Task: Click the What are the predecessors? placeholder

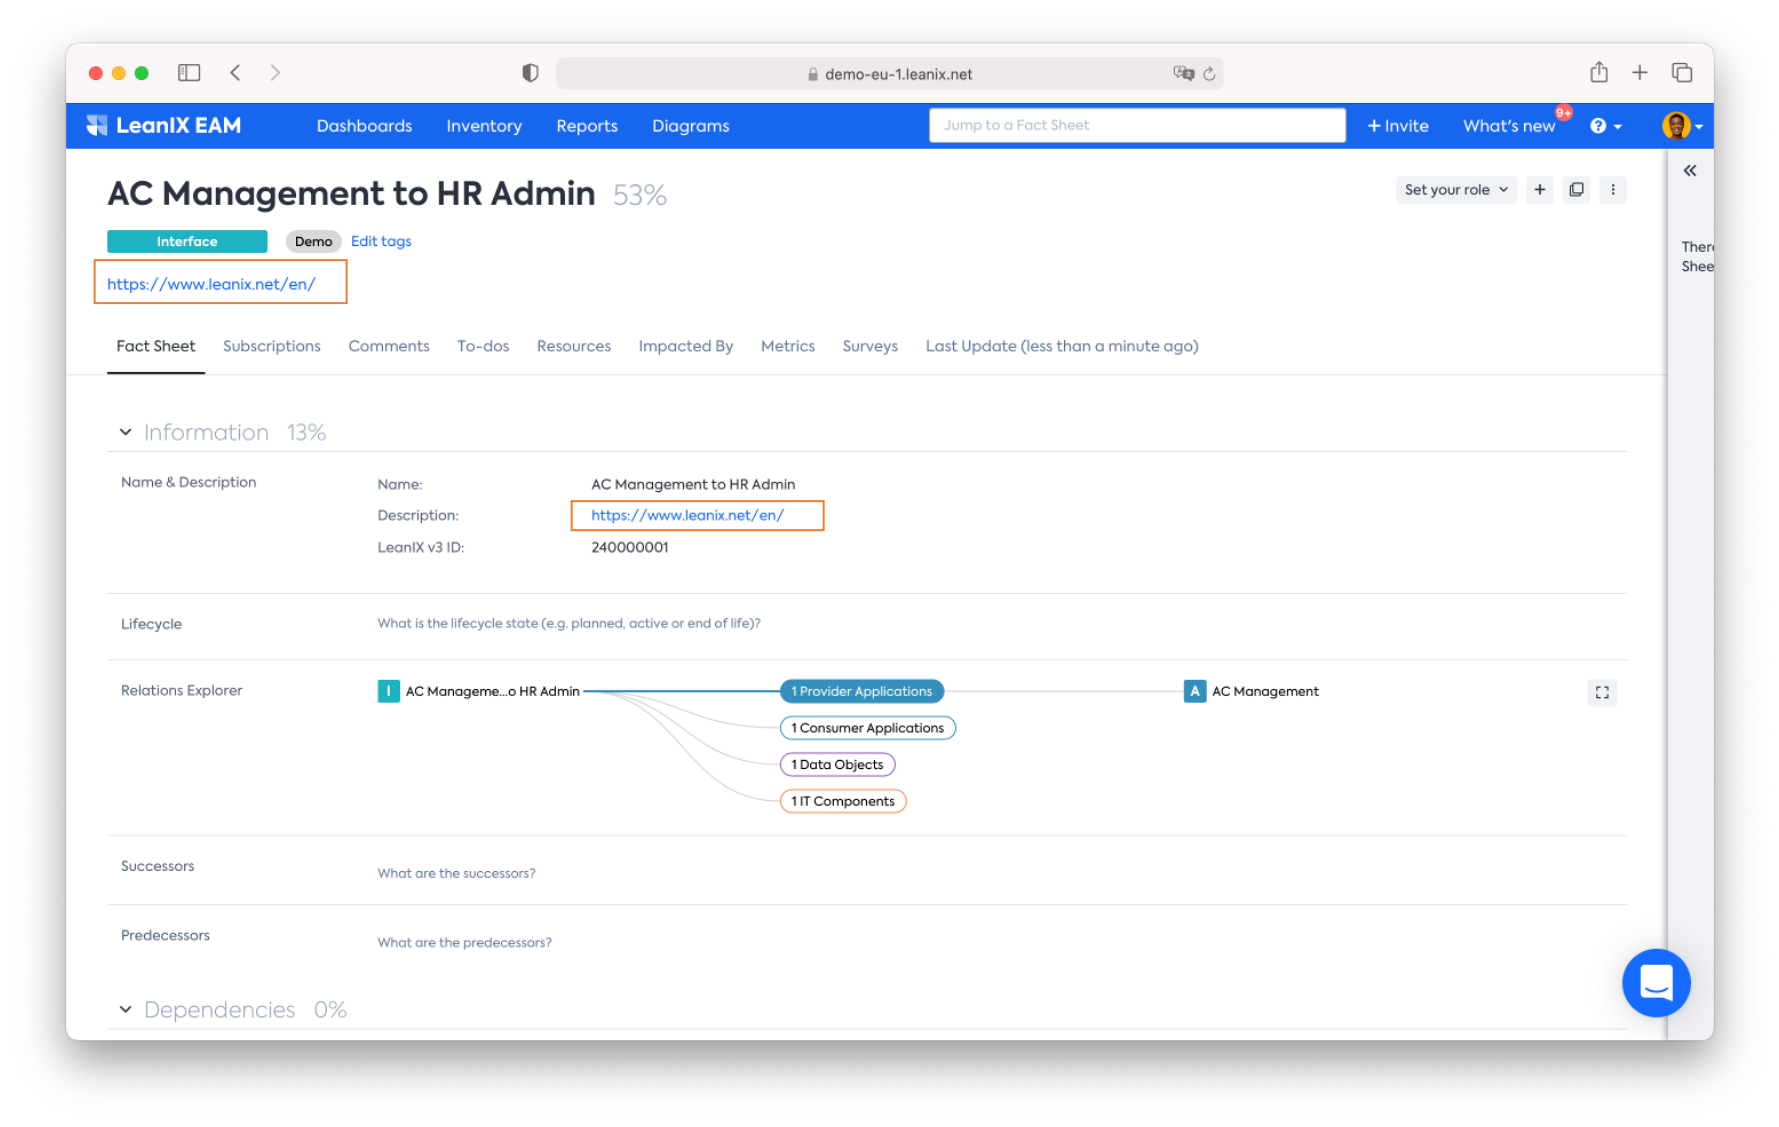Action: coord(464,942)
